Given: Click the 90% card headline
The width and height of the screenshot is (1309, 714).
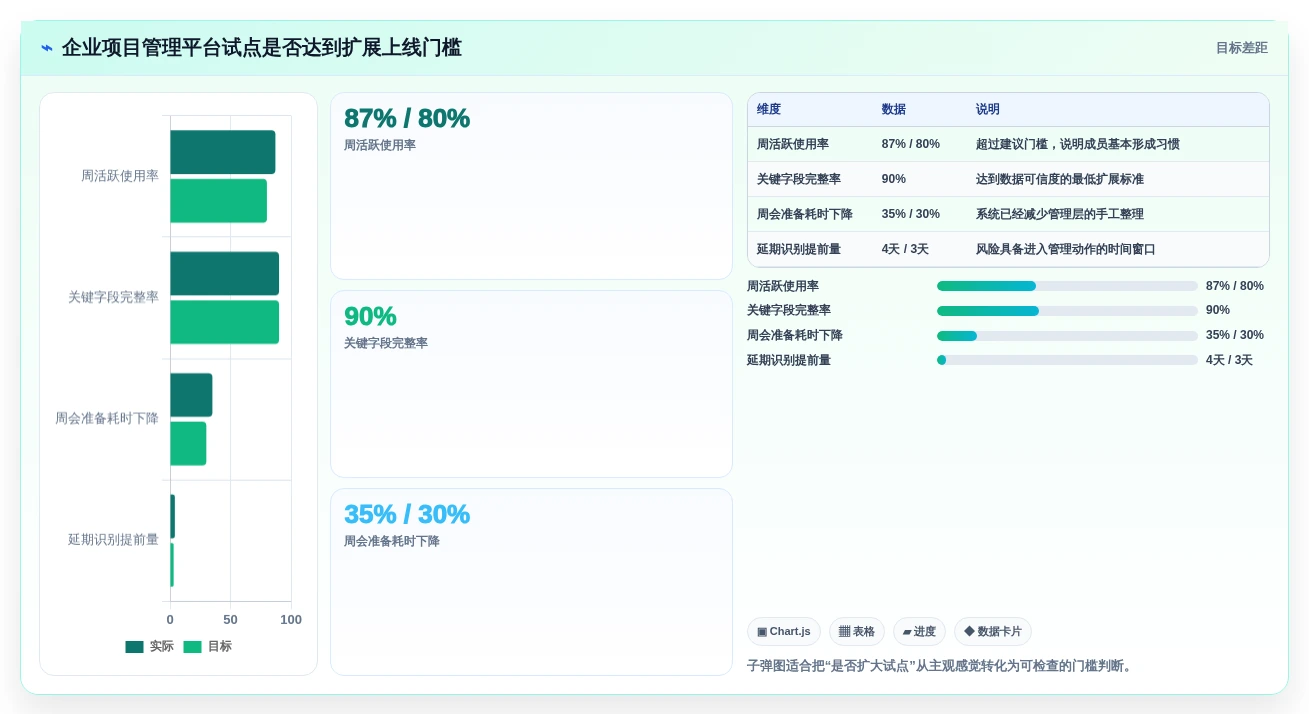Looking at the screenshot, I should pos(370,316).
